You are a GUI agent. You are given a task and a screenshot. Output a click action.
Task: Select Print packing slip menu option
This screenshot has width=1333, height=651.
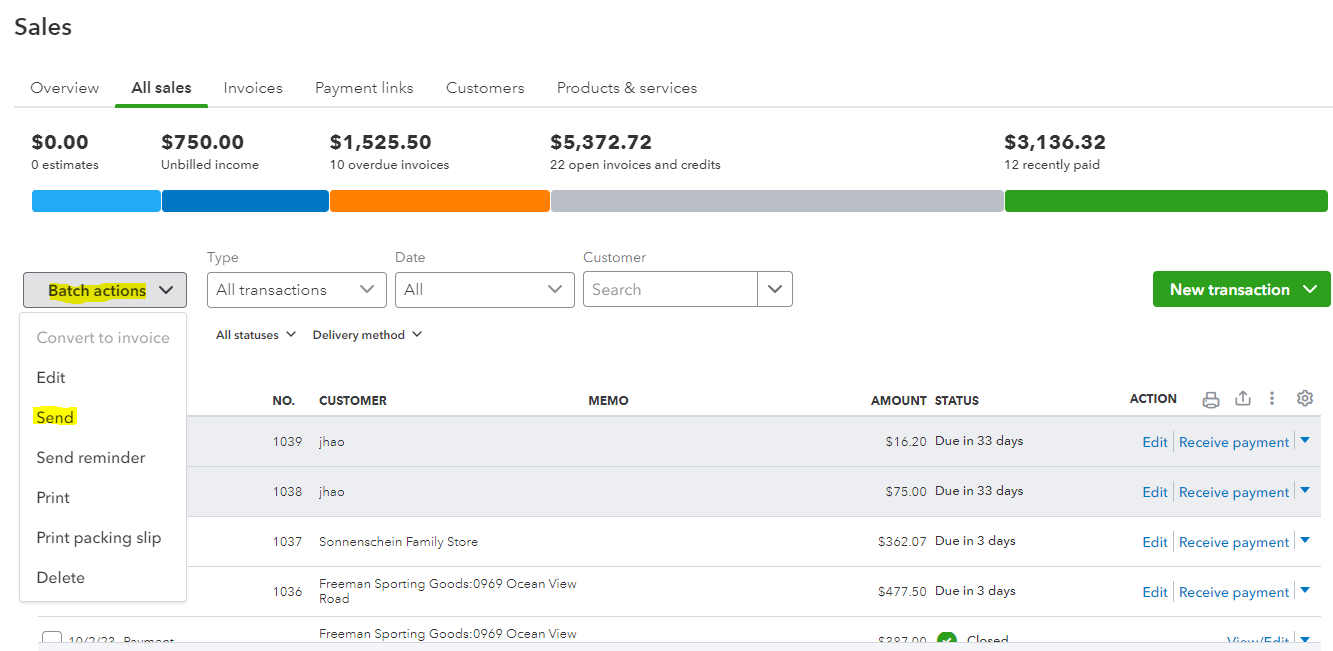click(x=98, y=537)
